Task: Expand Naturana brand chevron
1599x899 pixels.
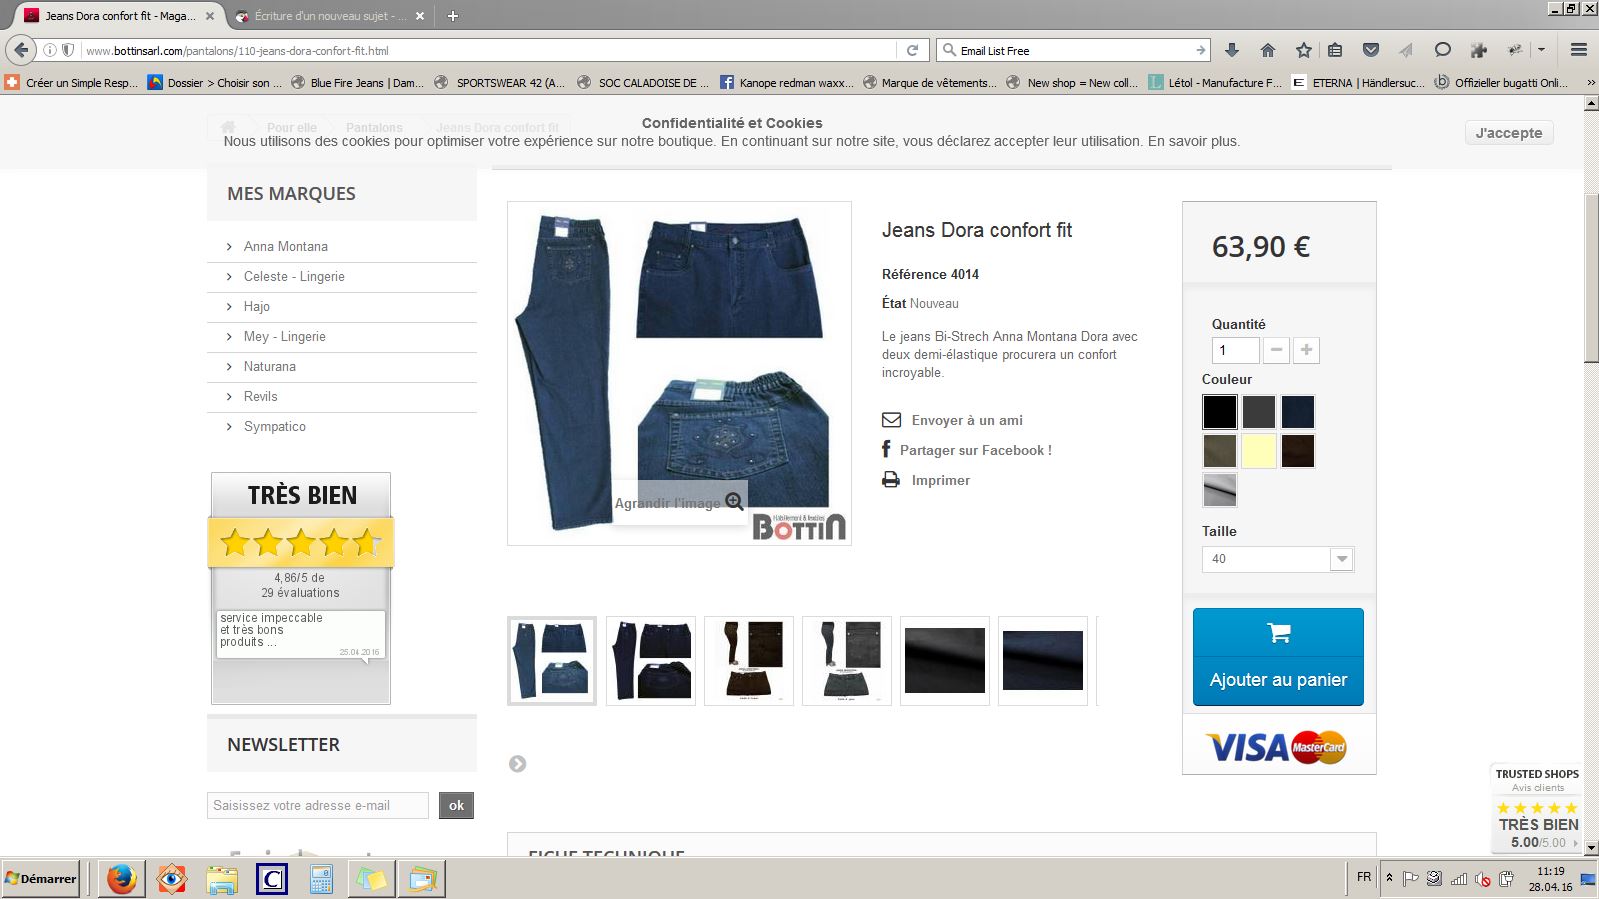Action: 229,367
